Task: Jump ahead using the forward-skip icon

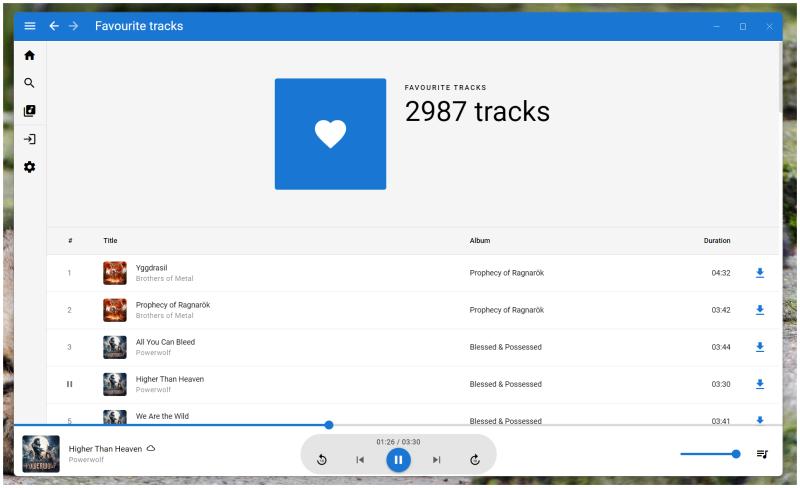Action: pos(475,460)
